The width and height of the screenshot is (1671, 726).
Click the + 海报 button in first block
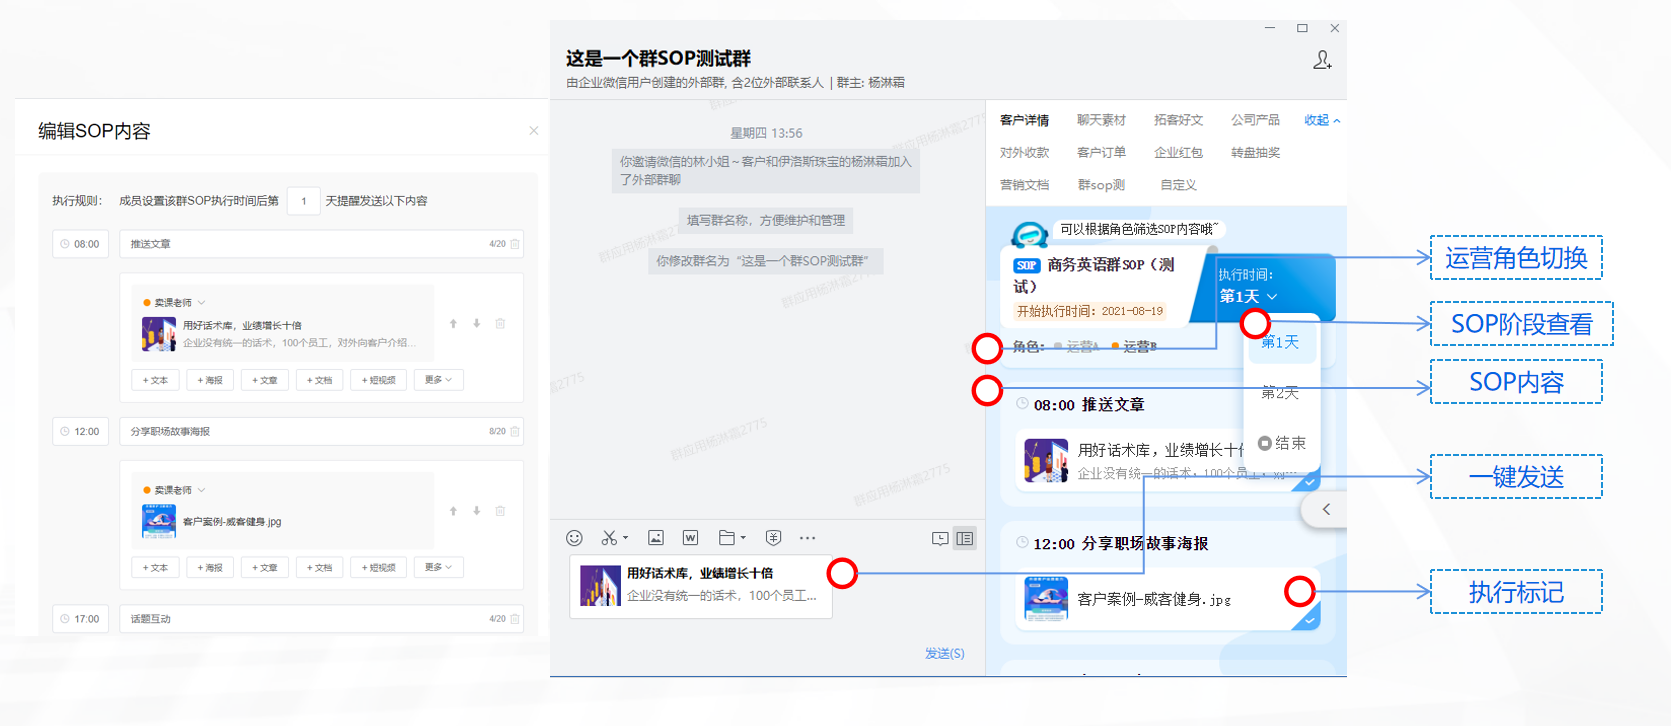coord(210,380)
